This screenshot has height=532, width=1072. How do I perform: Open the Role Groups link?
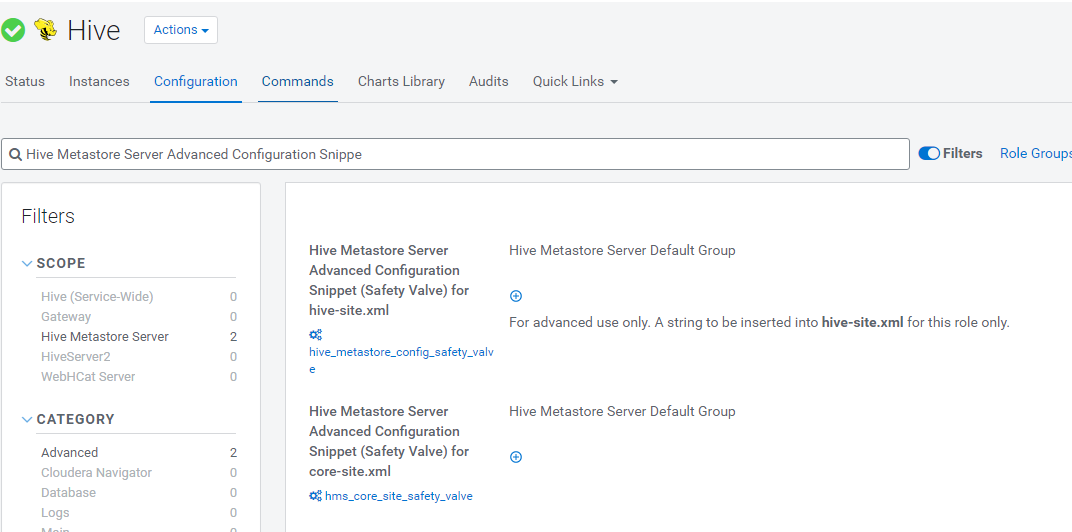tap(1035, 154)
